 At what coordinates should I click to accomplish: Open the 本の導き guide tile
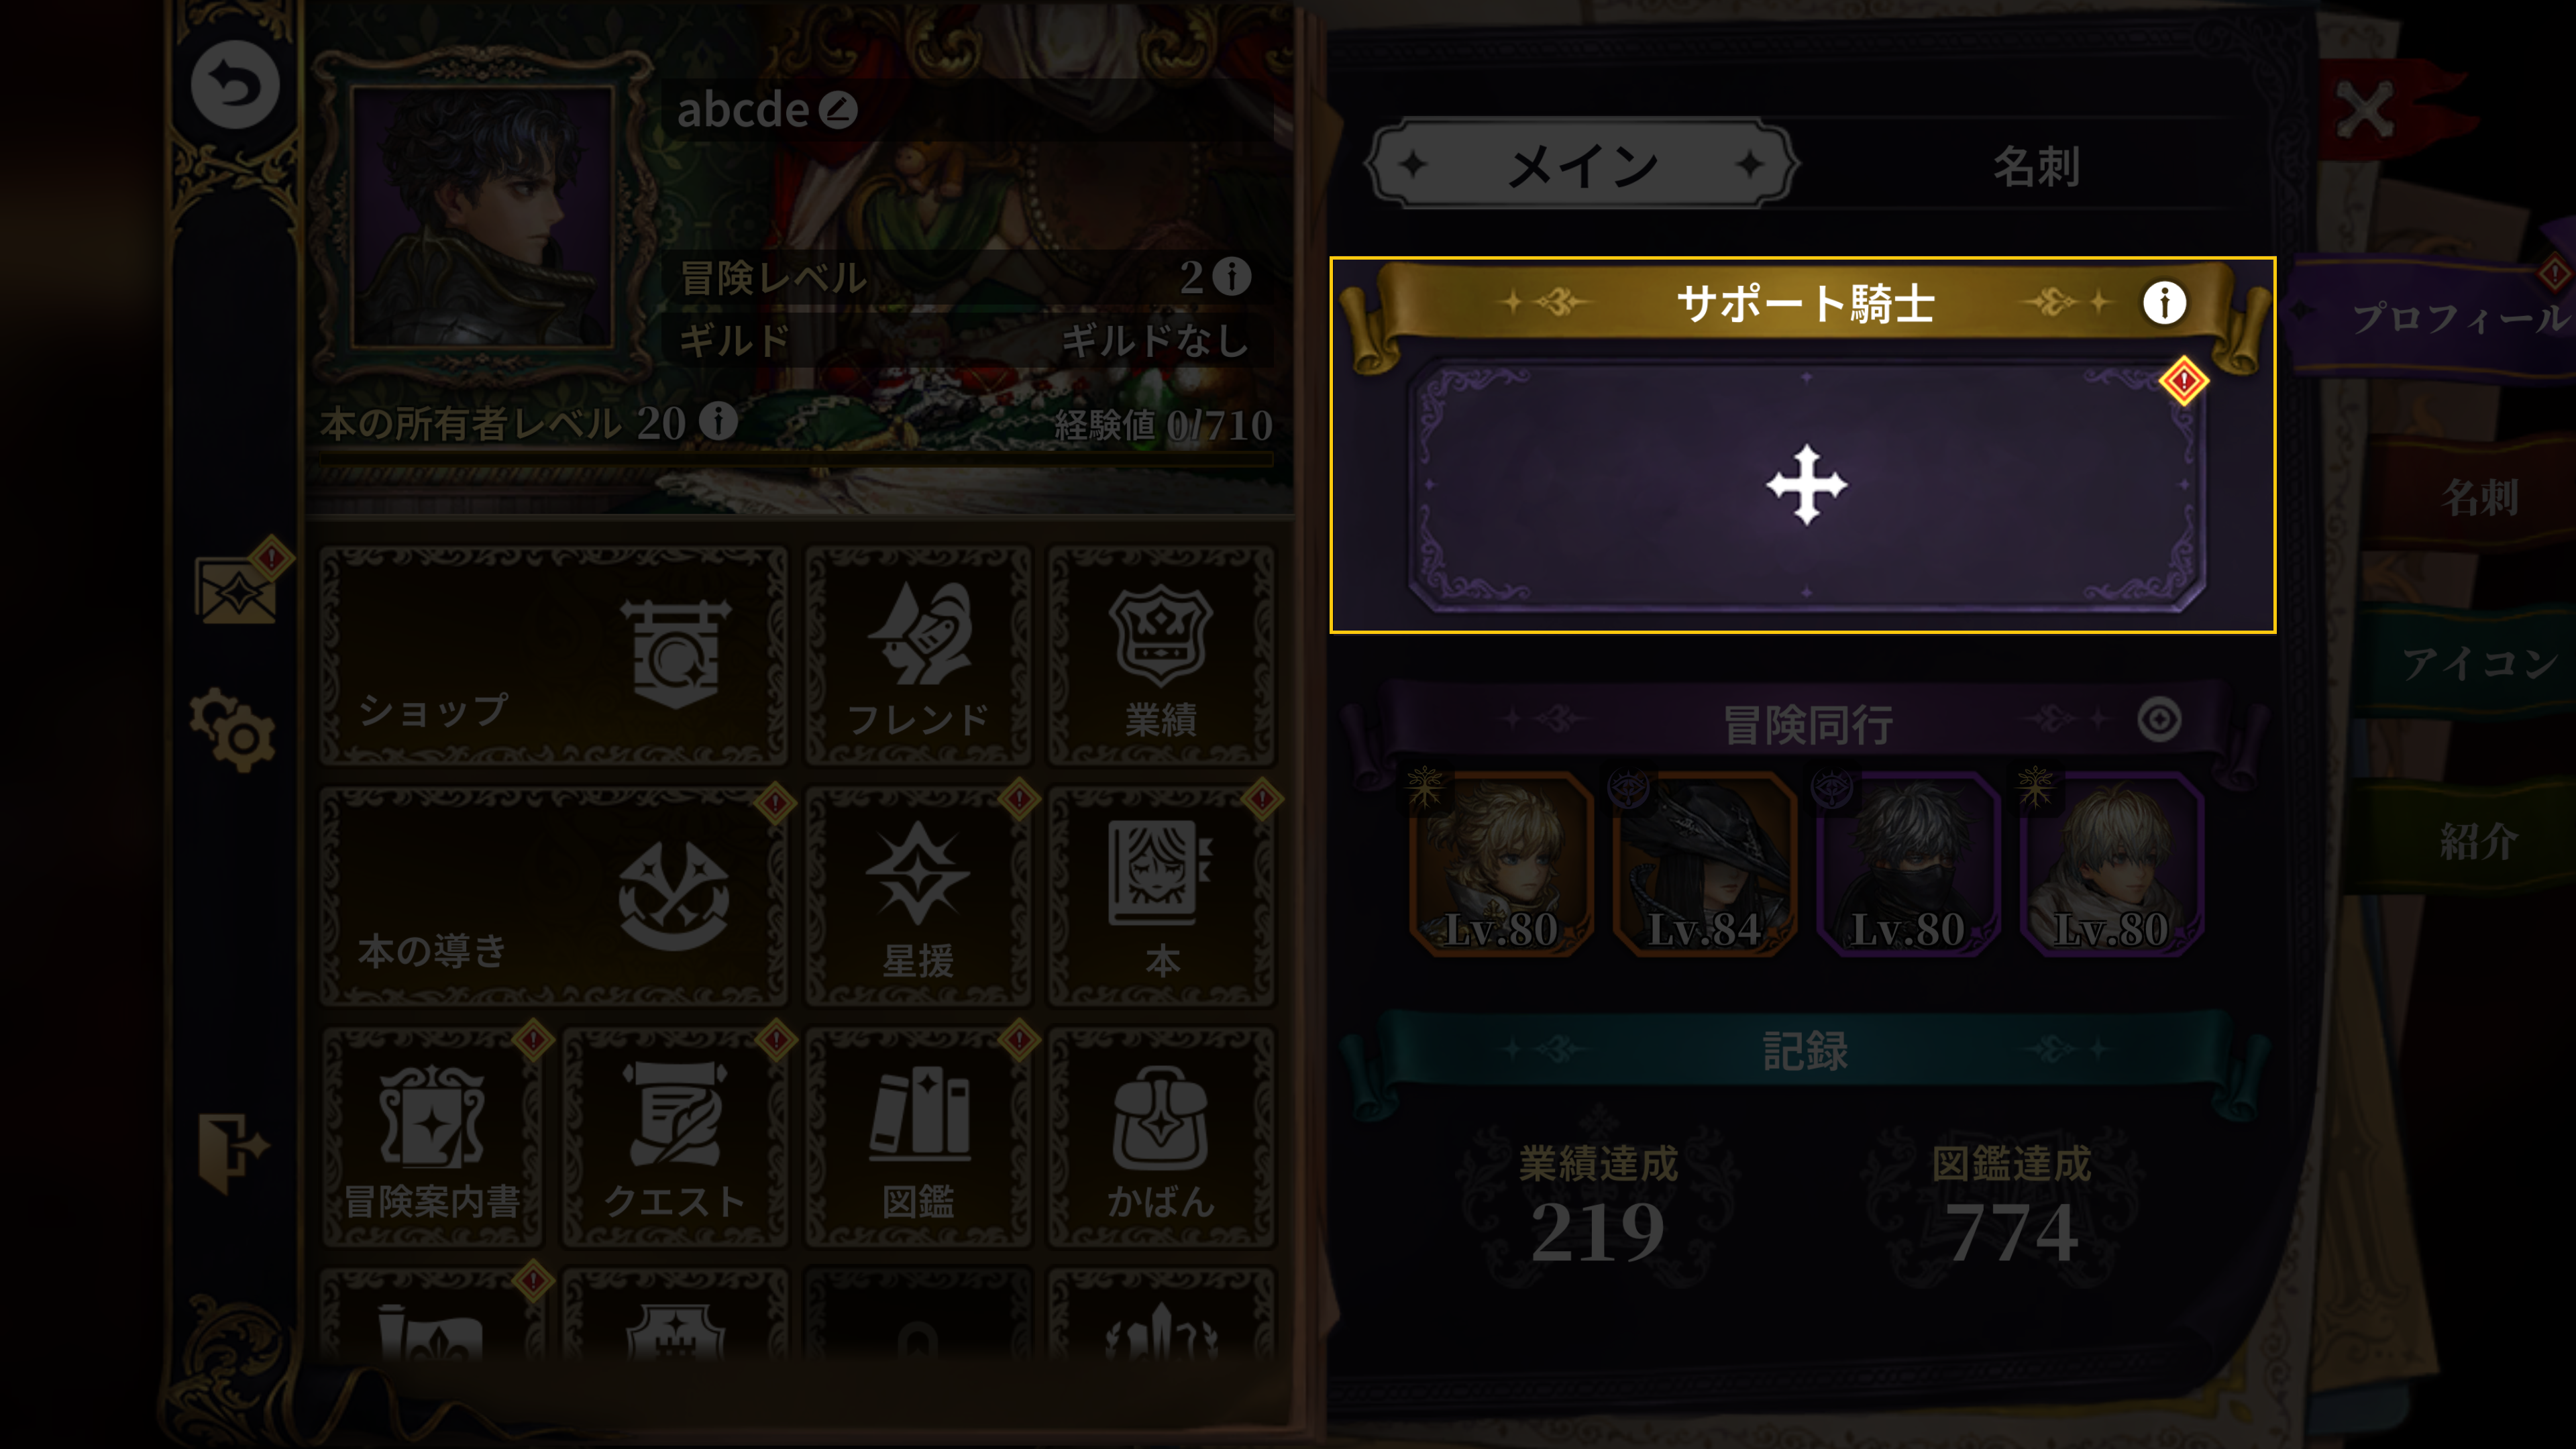coord(553,897)
